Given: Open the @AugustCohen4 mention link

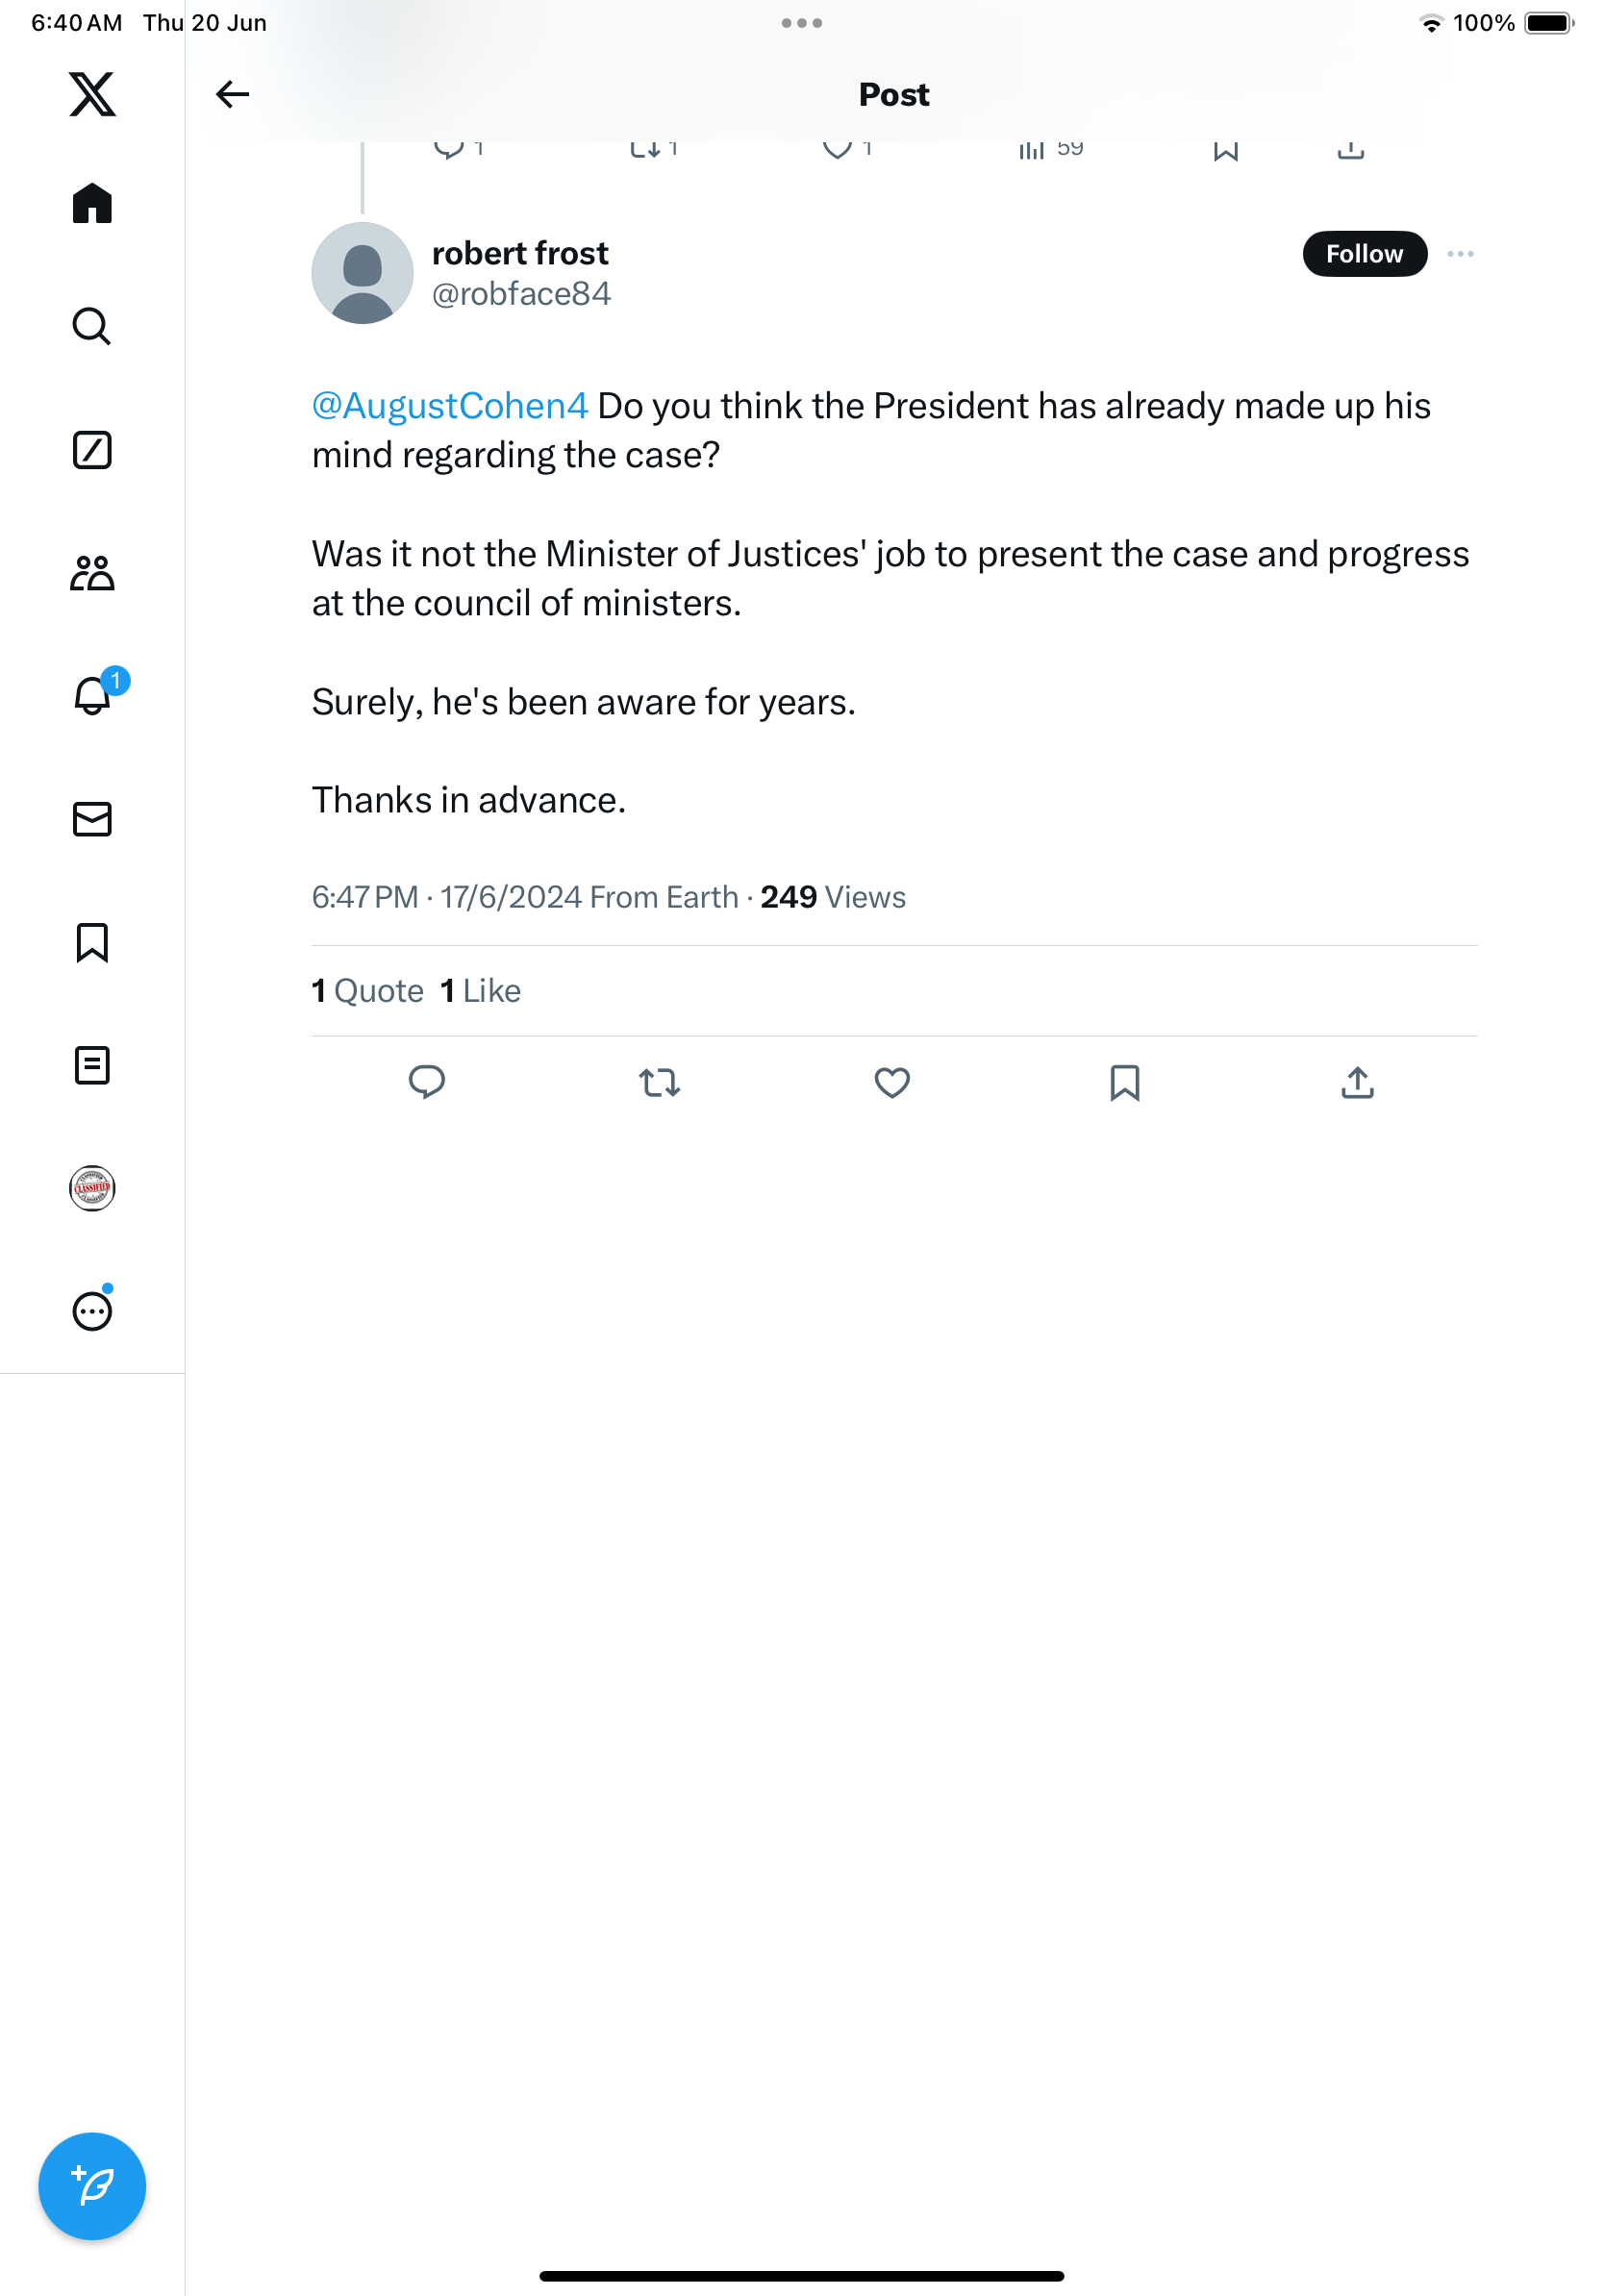Looking at the screenshot, I should (x=450, y=406).
